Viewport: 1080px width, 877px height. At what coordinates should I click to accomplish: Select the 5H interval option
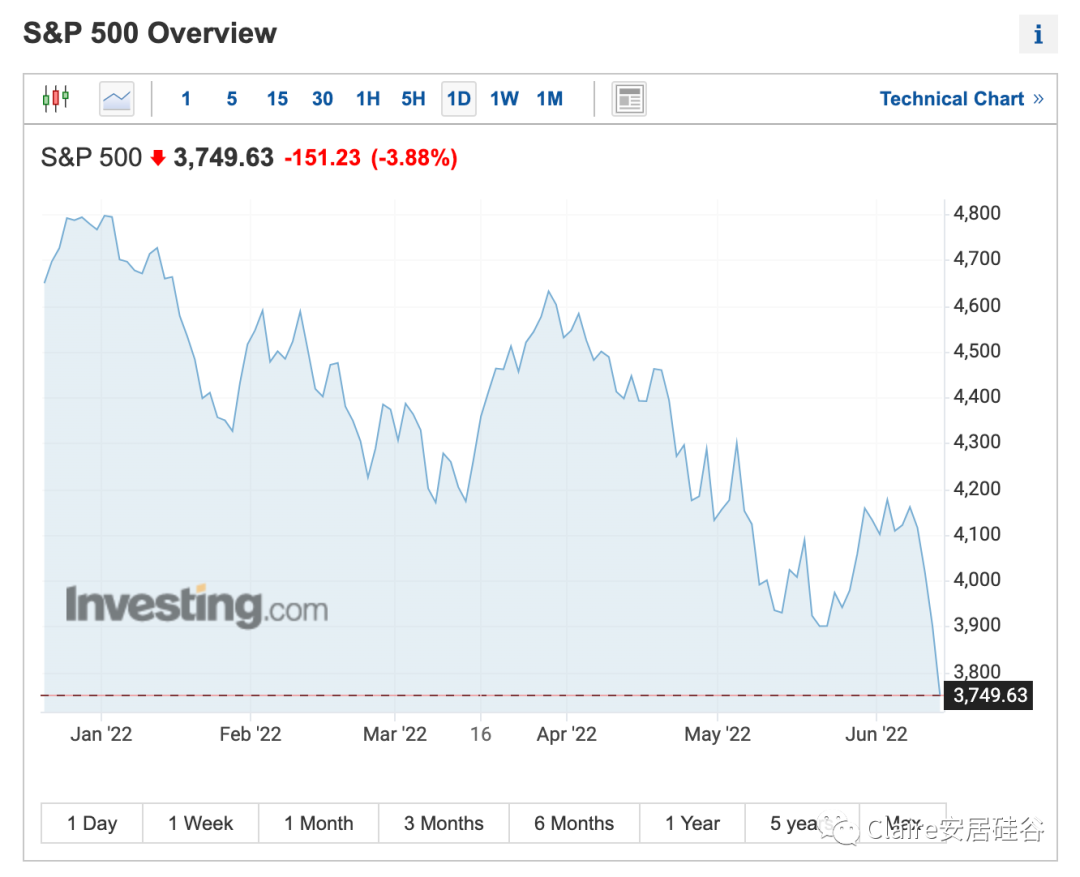(413, 99)
